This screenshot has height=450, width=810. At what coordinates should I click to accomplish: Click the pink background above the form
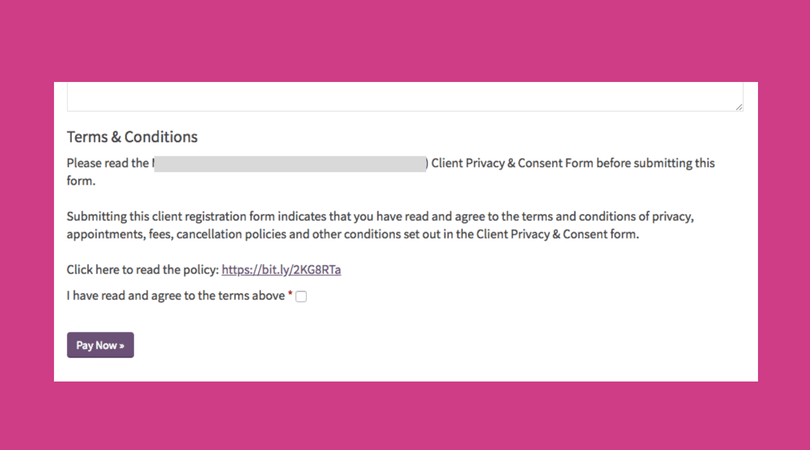pos(400,40)
